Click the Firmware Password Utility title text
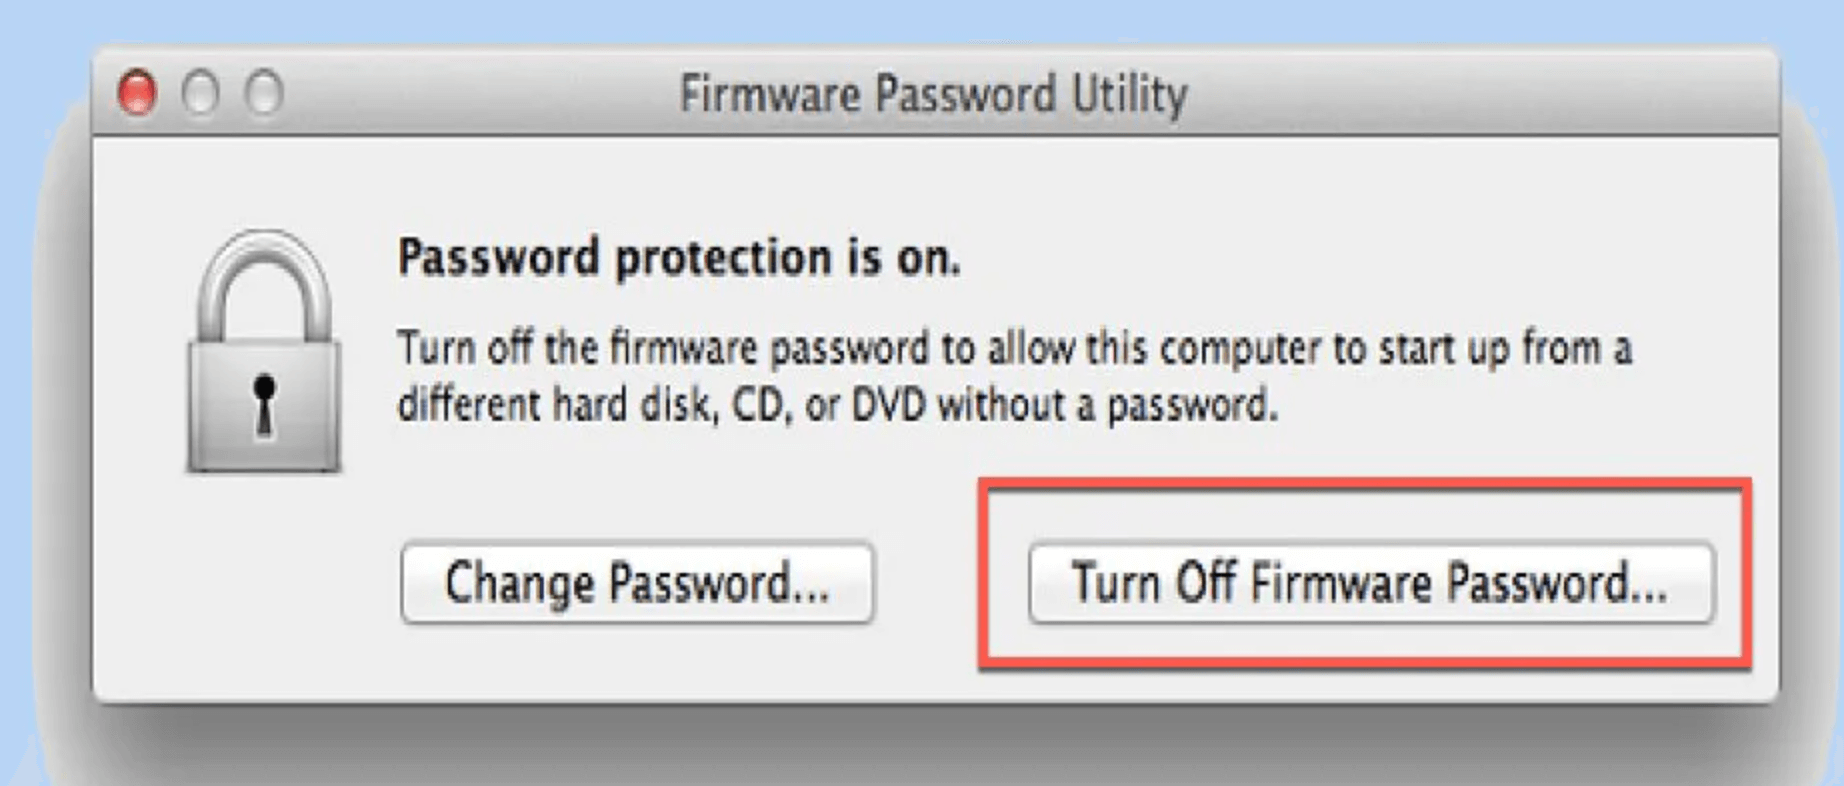Image resolution: width=1844 pixels, height=786 pixels. (x=933, y=92)
